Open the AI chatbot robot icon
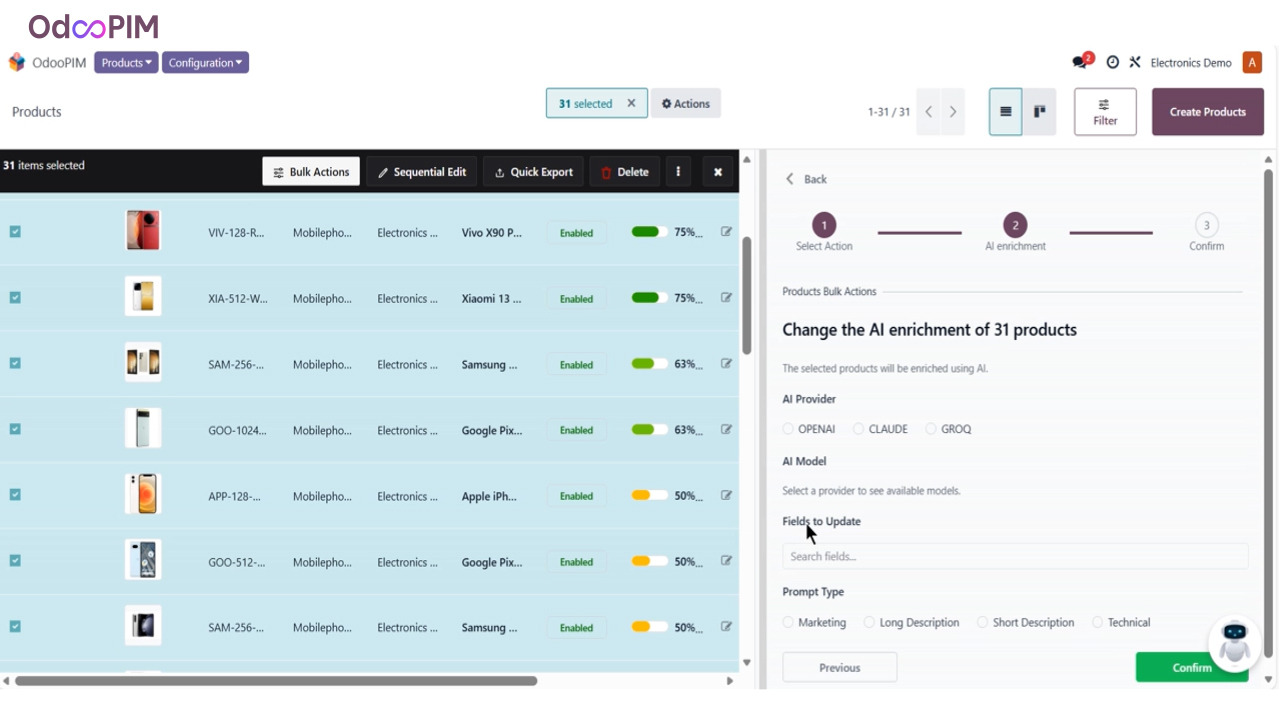 click(1234, 643)
